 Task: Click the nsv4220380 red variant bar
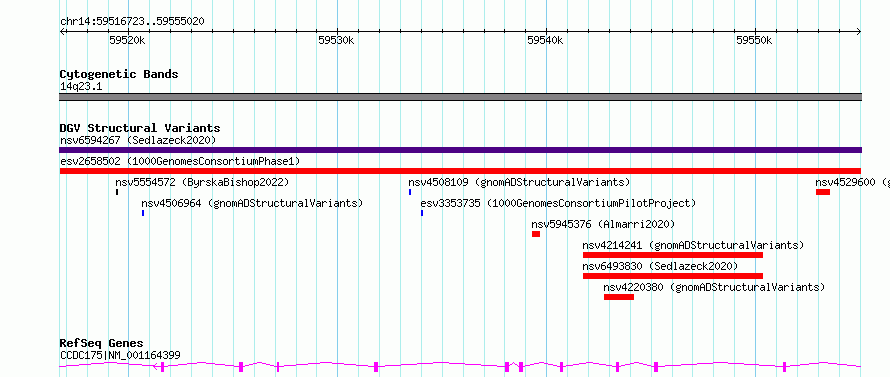(619, 297)
